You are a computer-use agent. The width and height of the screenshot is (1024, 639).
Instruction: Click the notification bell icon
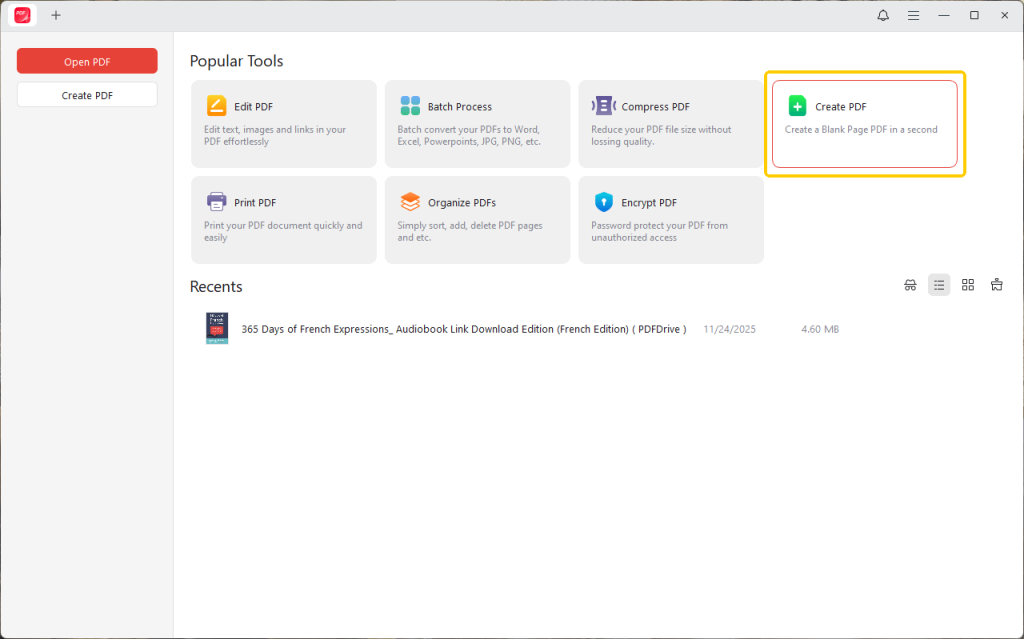[883, 15]
